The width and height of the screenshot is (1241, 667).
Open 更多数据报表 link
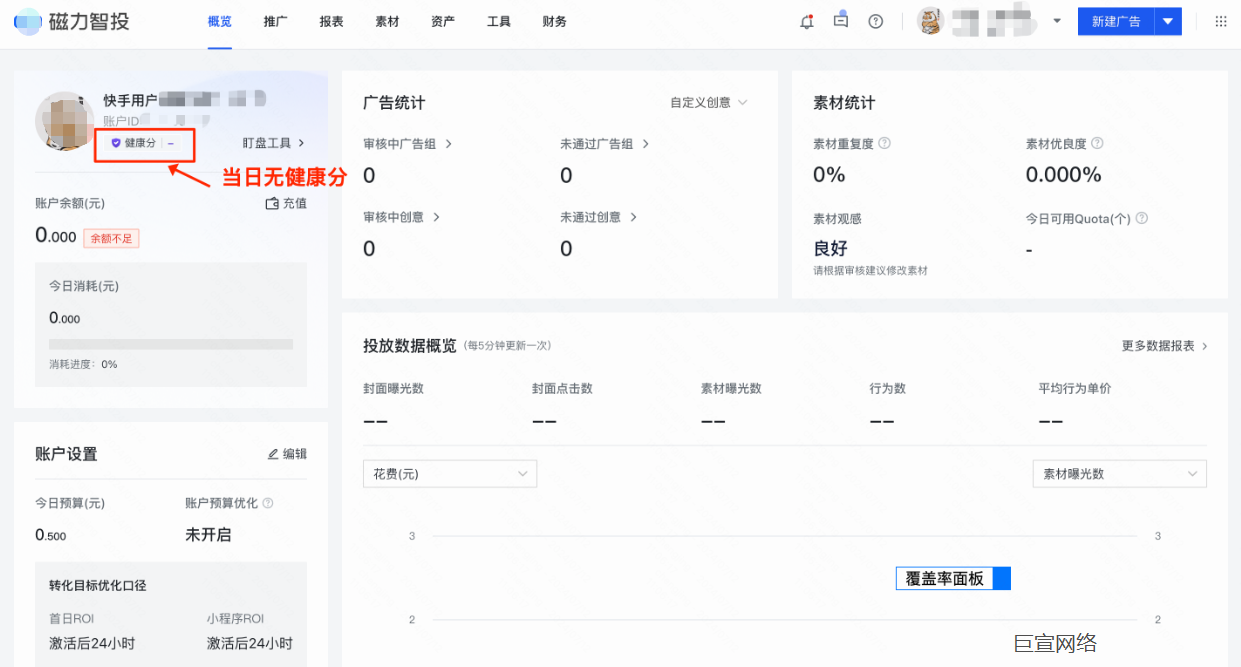[1164, 343]
